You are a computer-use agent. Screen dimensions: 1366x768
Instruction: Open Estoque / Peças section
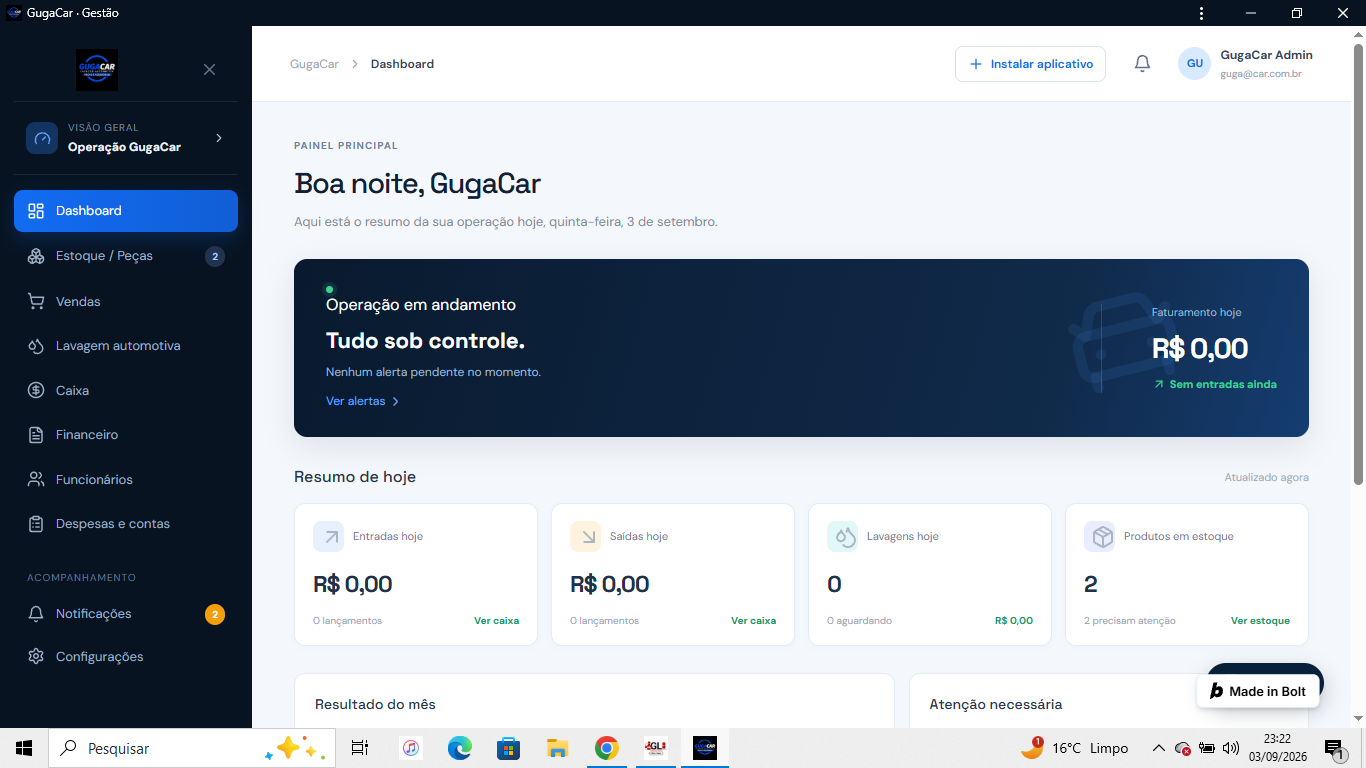pyautogui.click(x=126, y=256)
